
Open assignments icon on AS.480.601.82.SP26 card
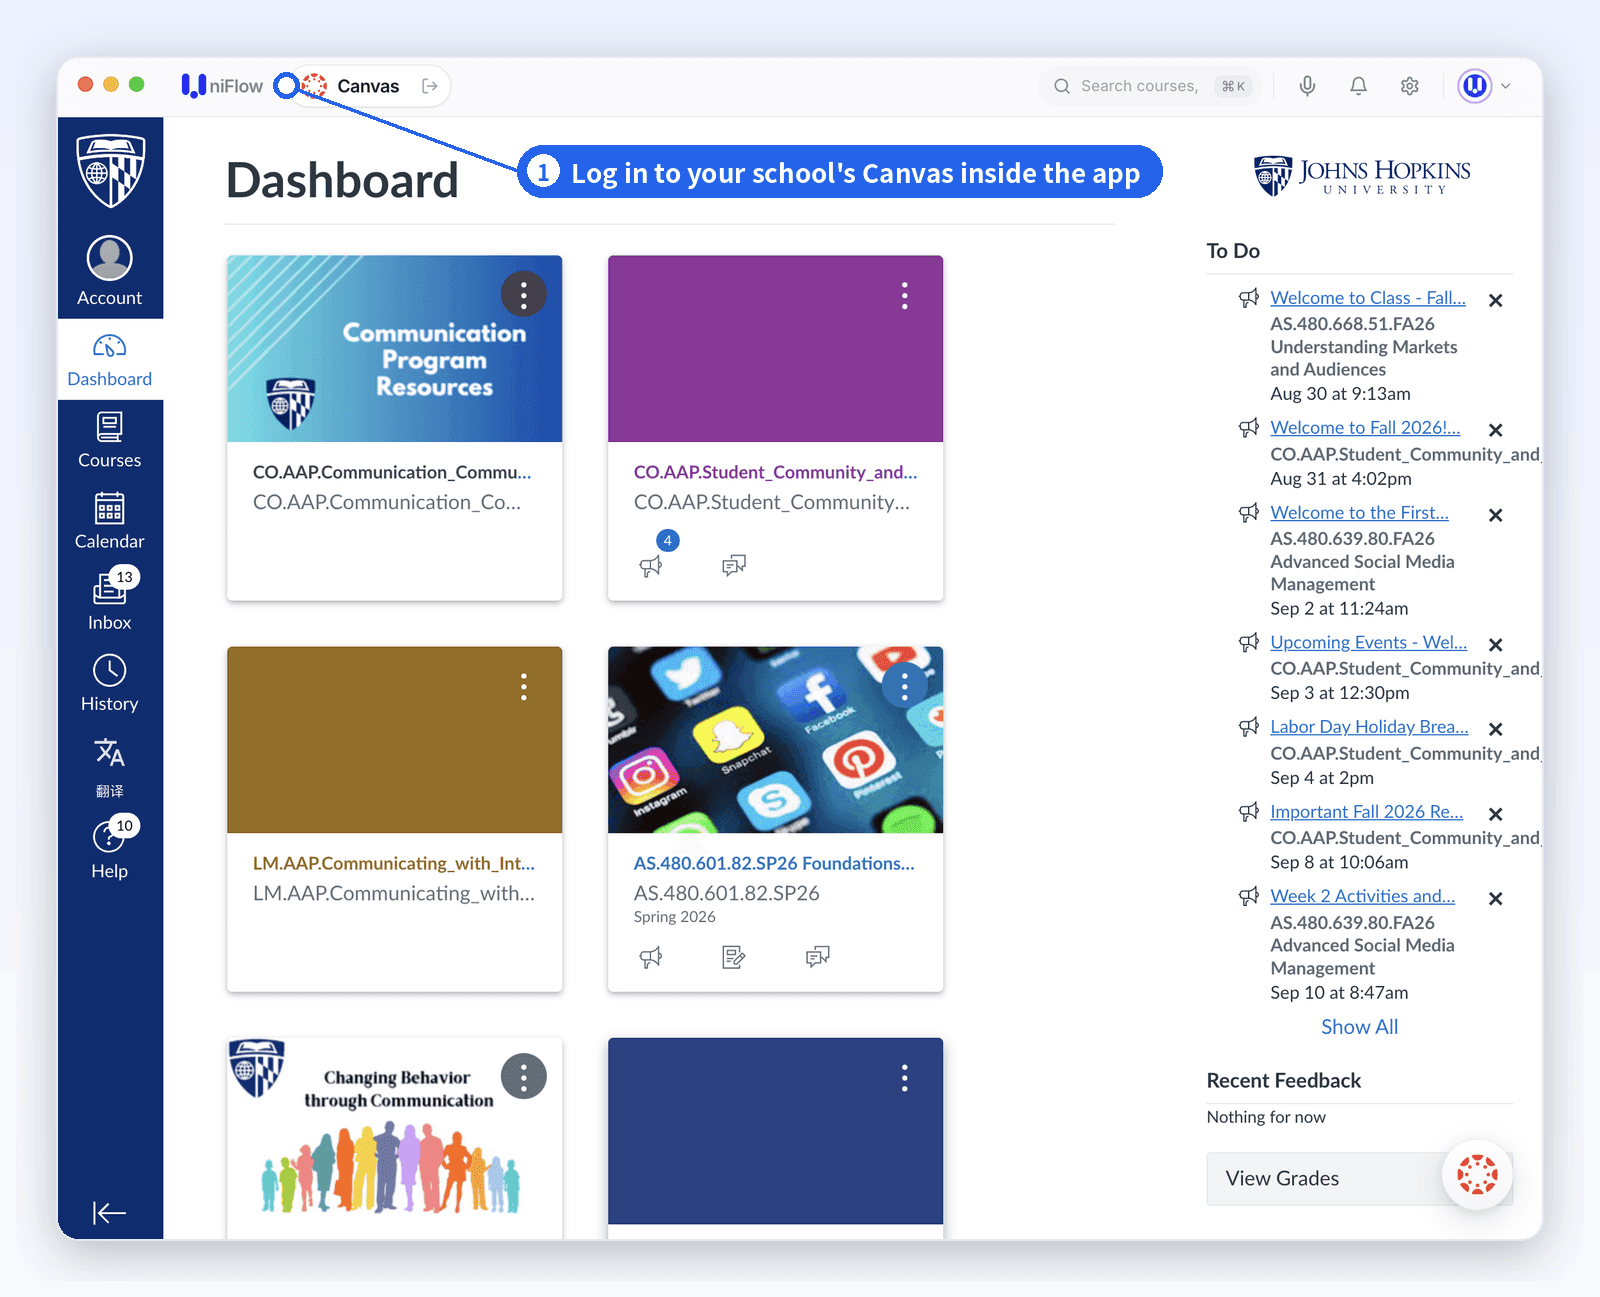[x=734, y=957]
